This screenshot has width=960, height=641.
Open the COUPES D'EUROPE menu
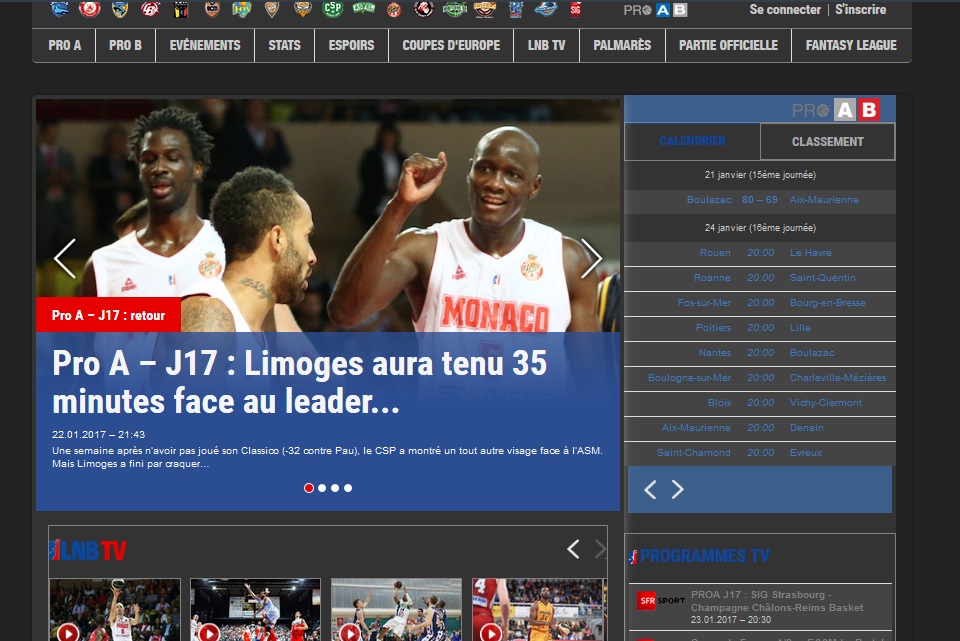[x=451, y=45]
